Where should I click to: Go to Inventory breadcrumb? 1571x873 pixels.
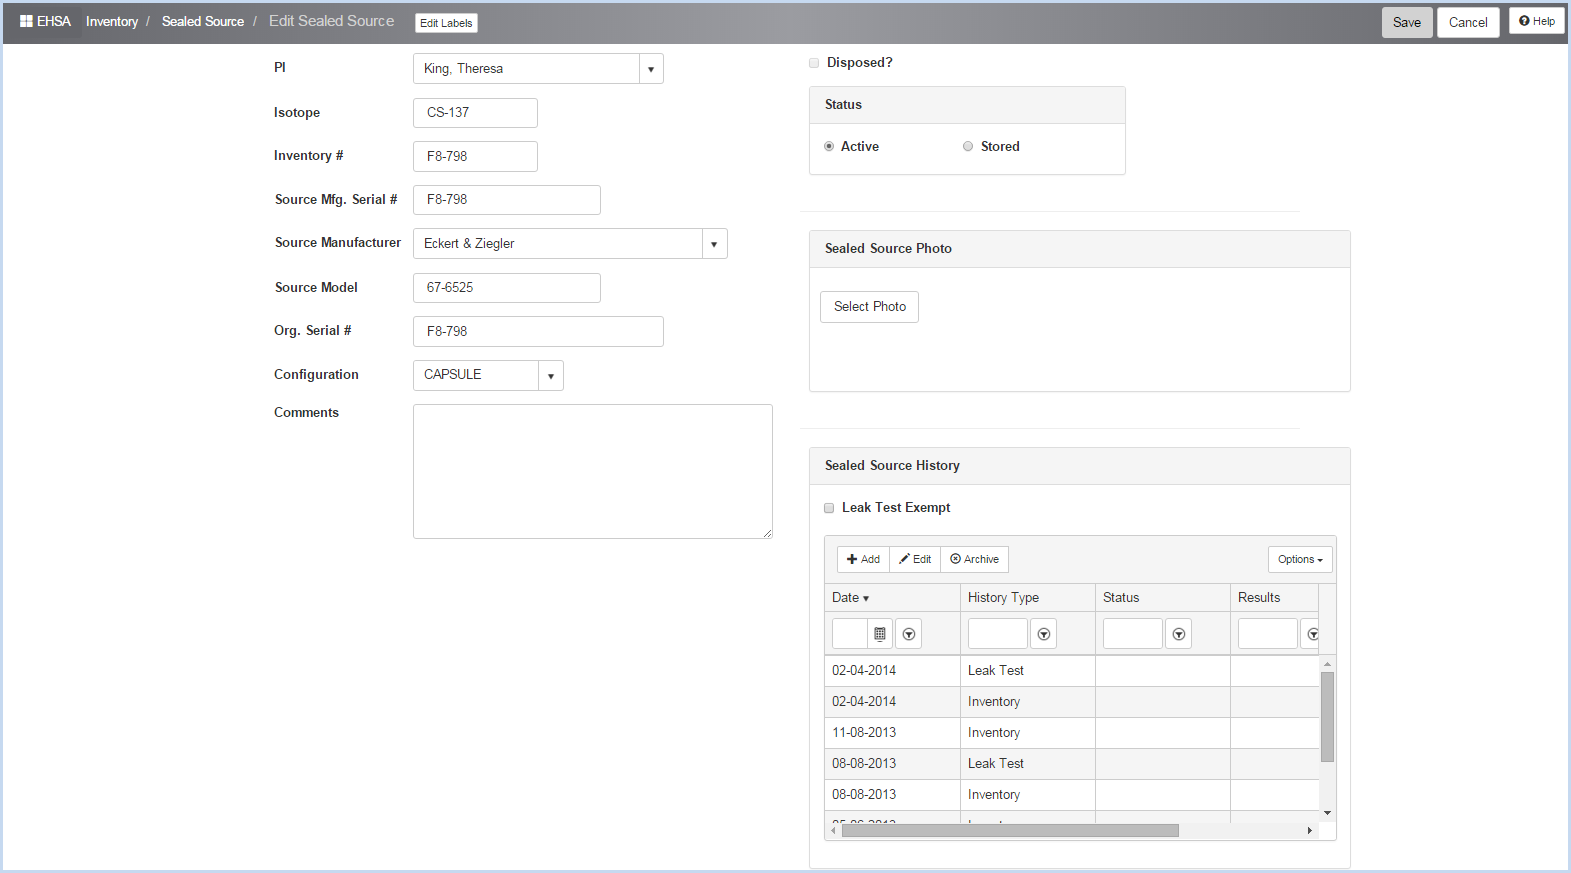(x=112, y=21)
